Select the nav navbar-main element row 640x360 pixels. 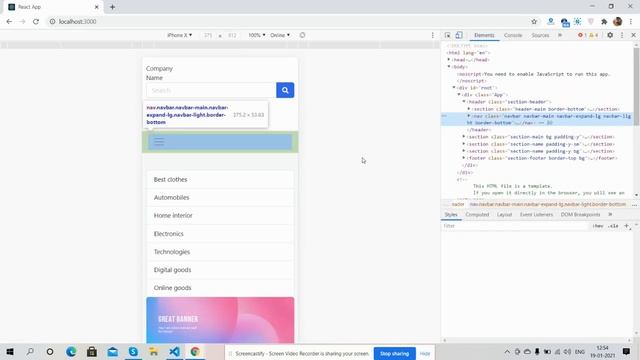(538, 119)
